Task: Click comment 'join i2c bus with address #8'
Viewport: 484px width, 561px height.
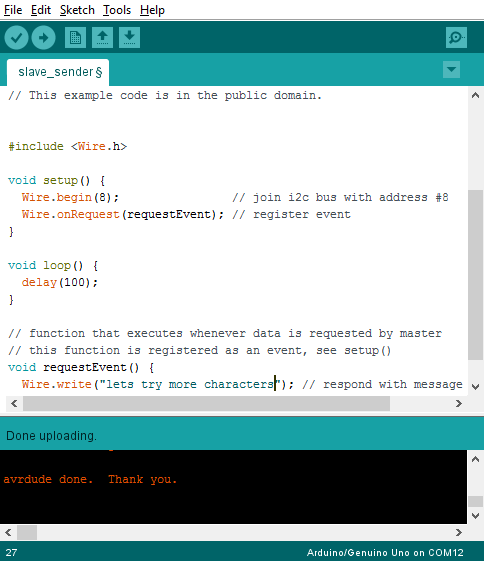Action: click(340, 197)
